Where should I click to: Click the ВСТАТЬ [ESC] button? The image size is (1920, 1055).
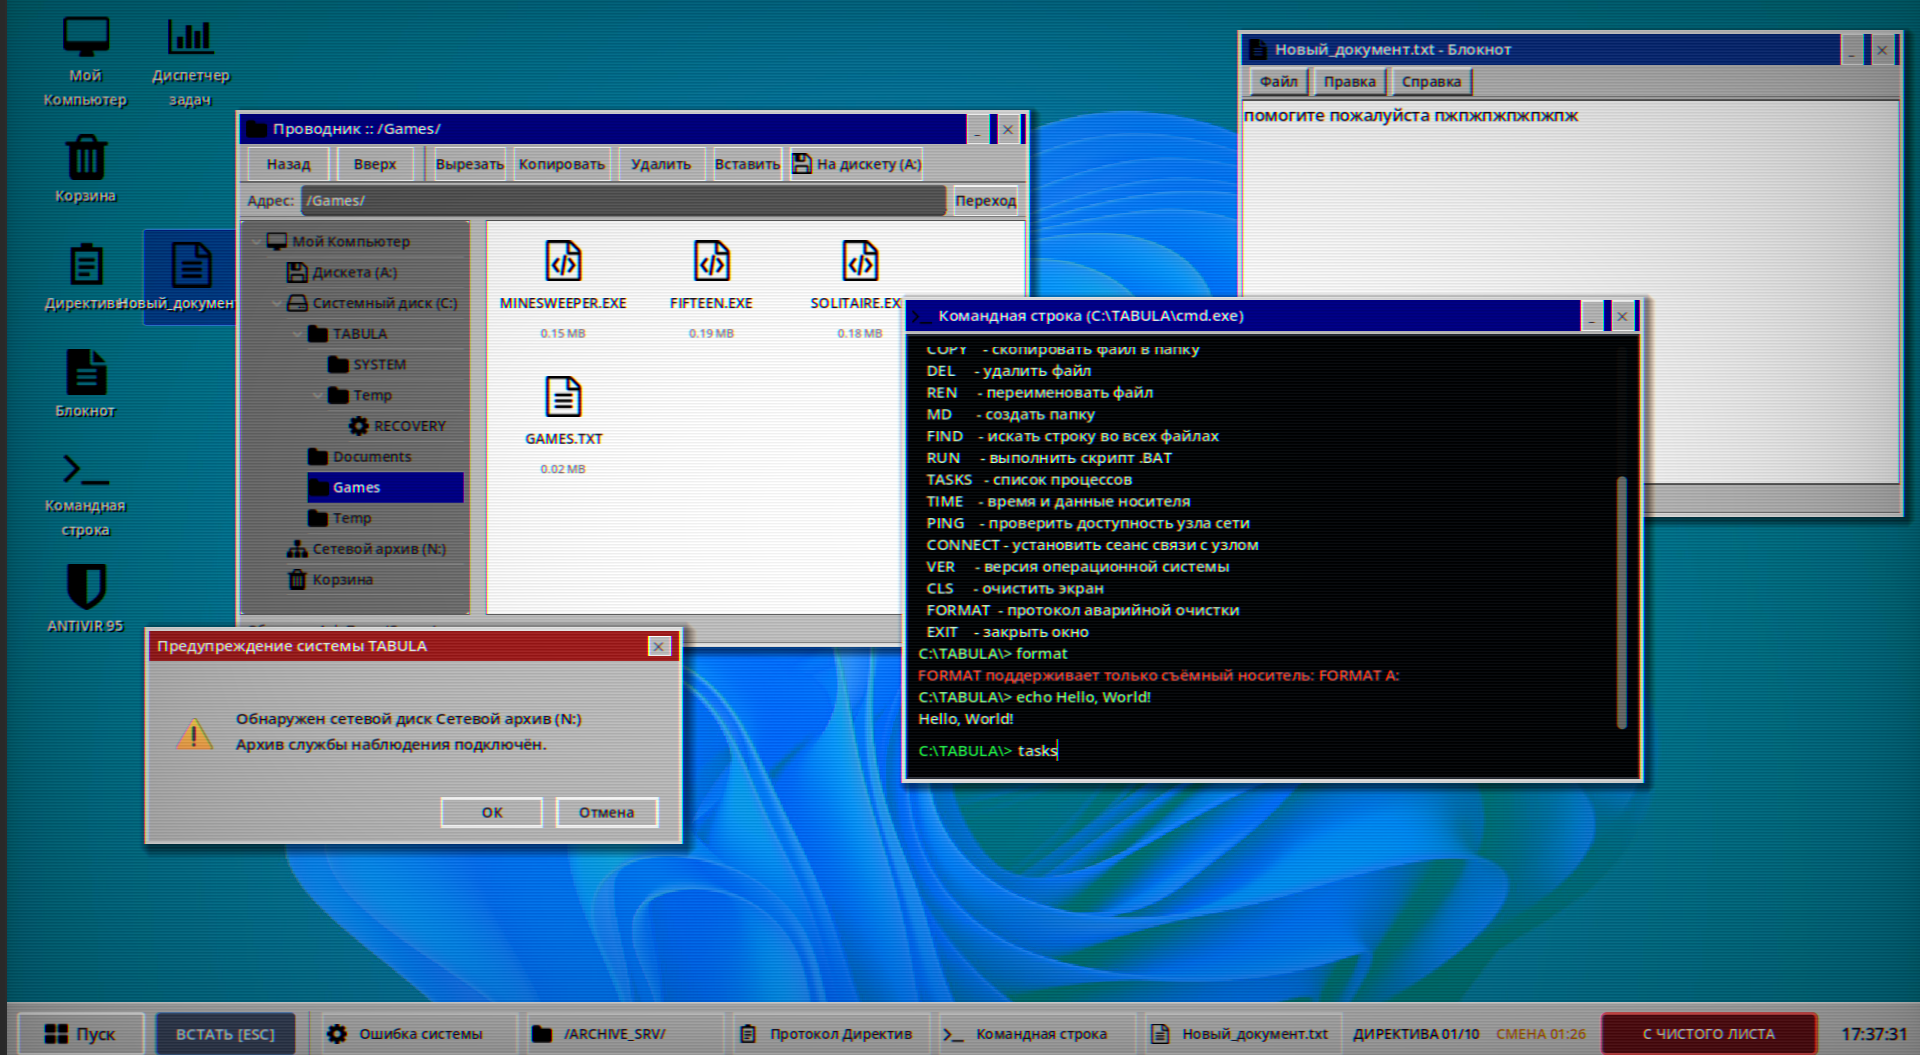[225, 1034]
